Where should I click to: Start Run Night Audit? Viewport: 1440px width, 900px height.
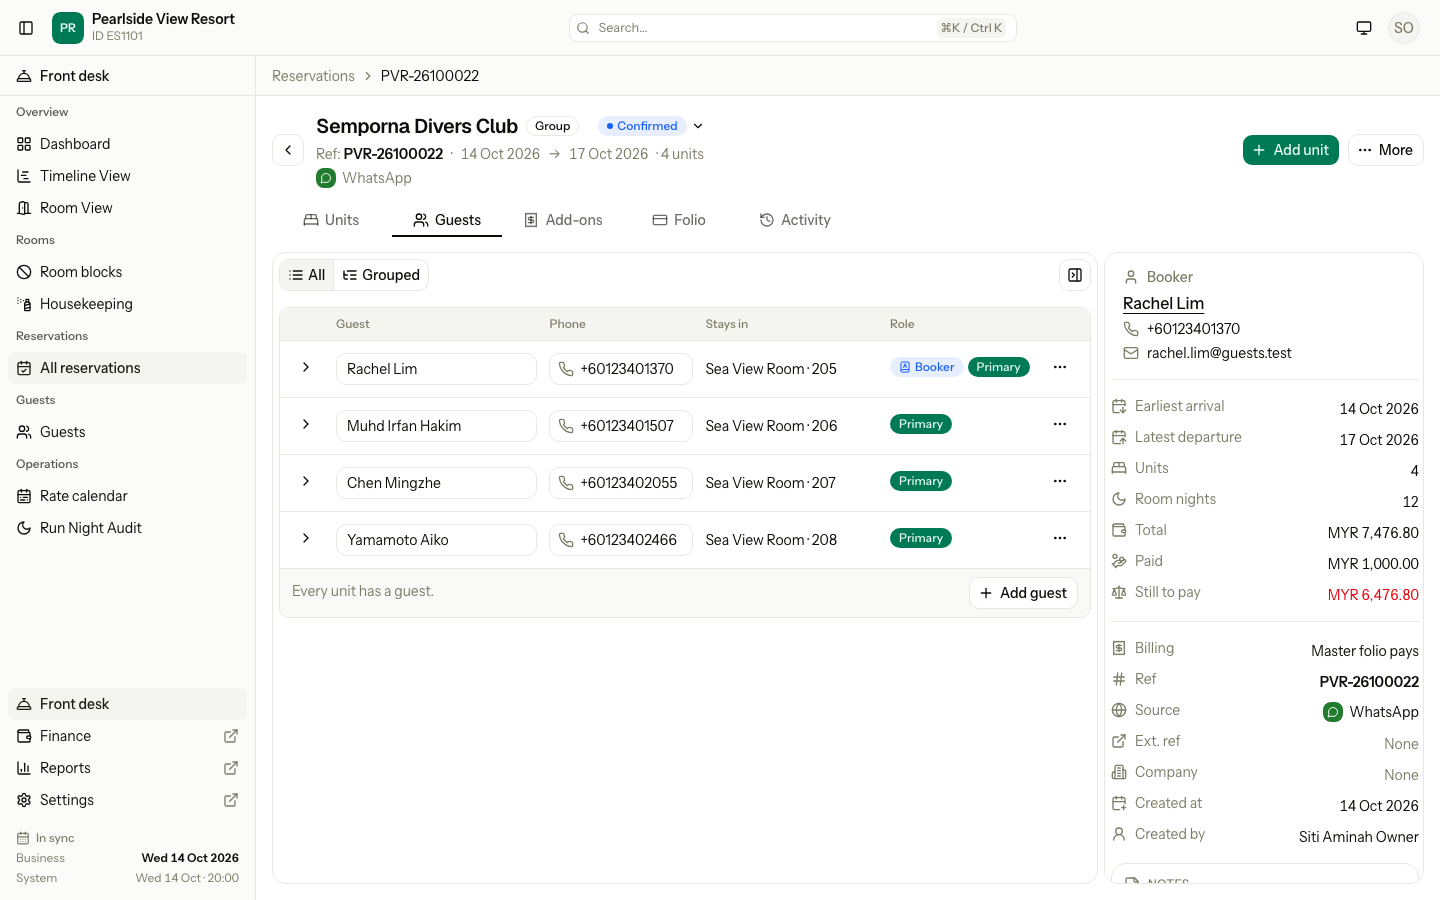[x=127, y=528]
